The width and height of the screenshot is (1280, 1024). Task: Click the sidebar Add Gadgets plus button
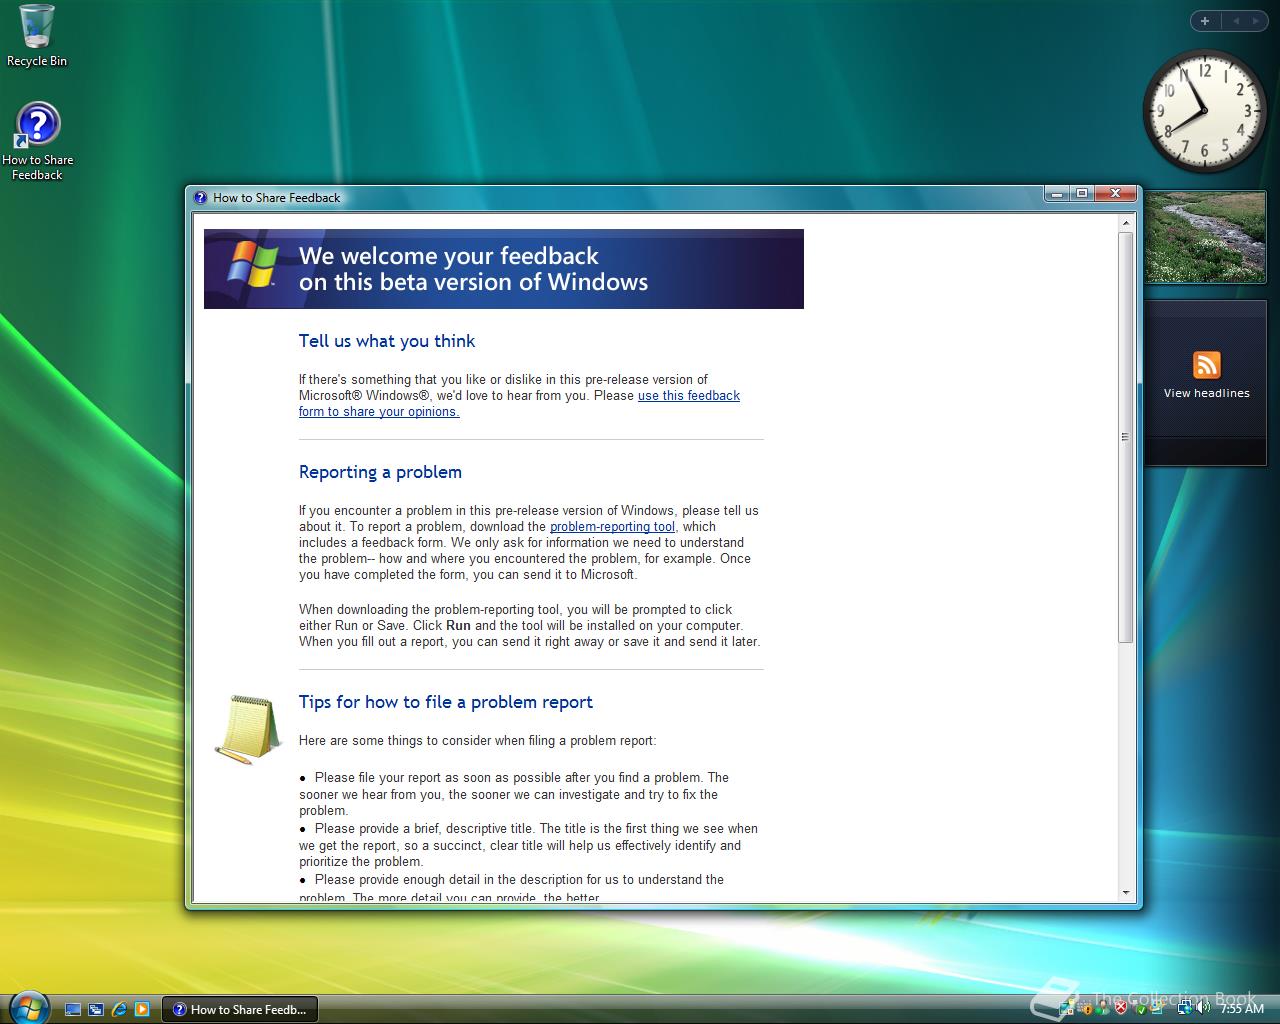tap(1205, 20)
